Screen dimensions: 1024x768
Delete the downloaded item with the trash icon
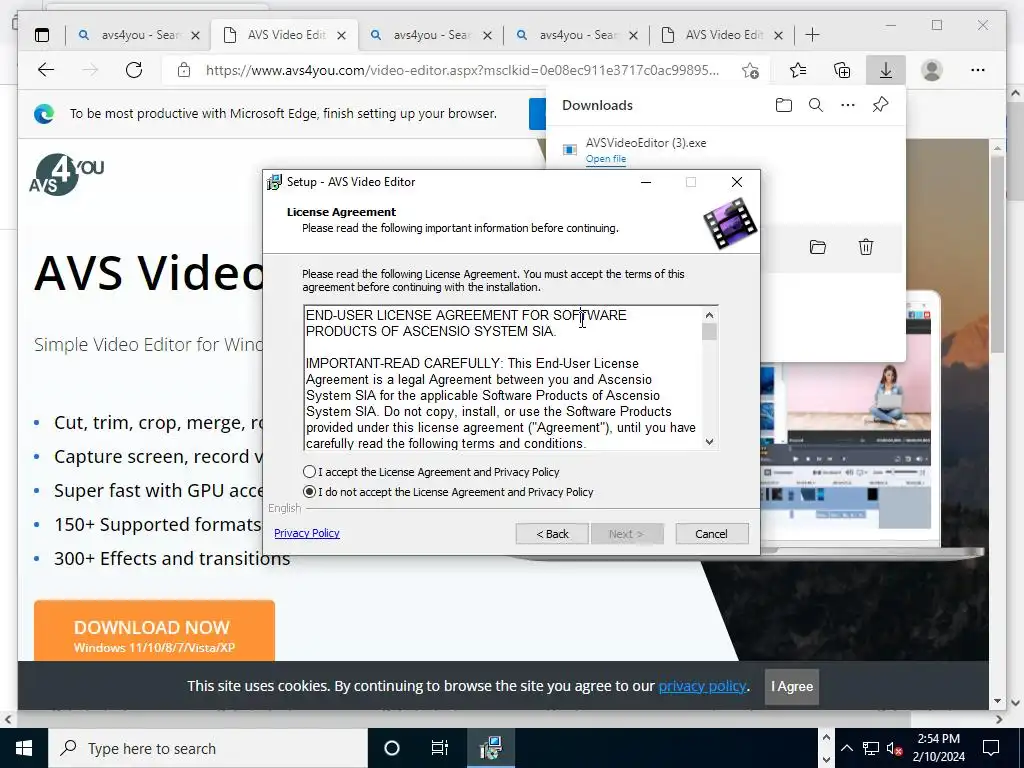pyautogui.click(x=866, y=247)
